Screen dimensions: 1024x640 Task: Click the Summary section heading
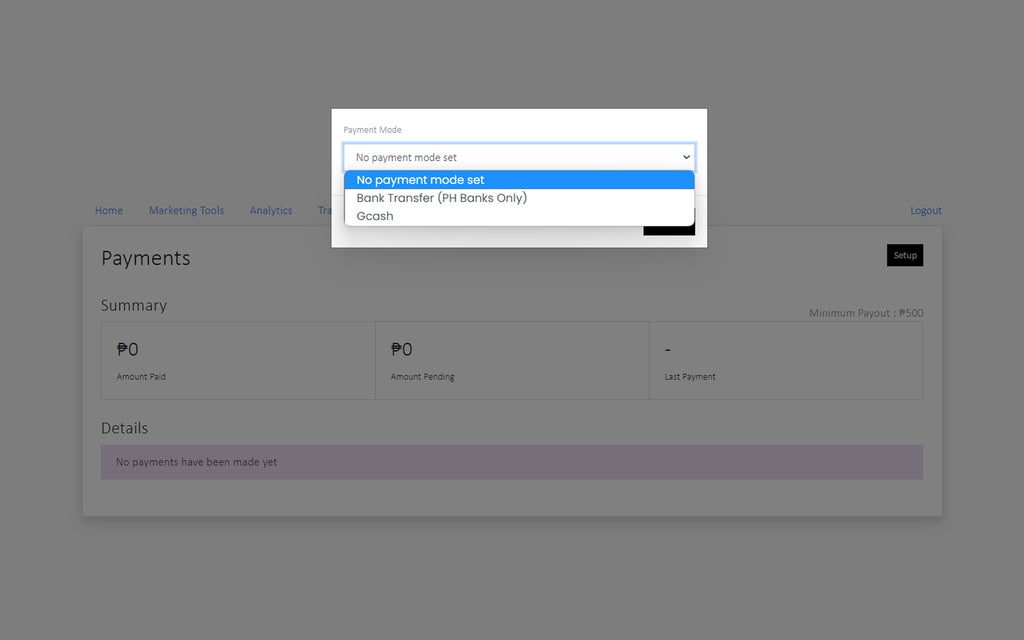[134, 305]
